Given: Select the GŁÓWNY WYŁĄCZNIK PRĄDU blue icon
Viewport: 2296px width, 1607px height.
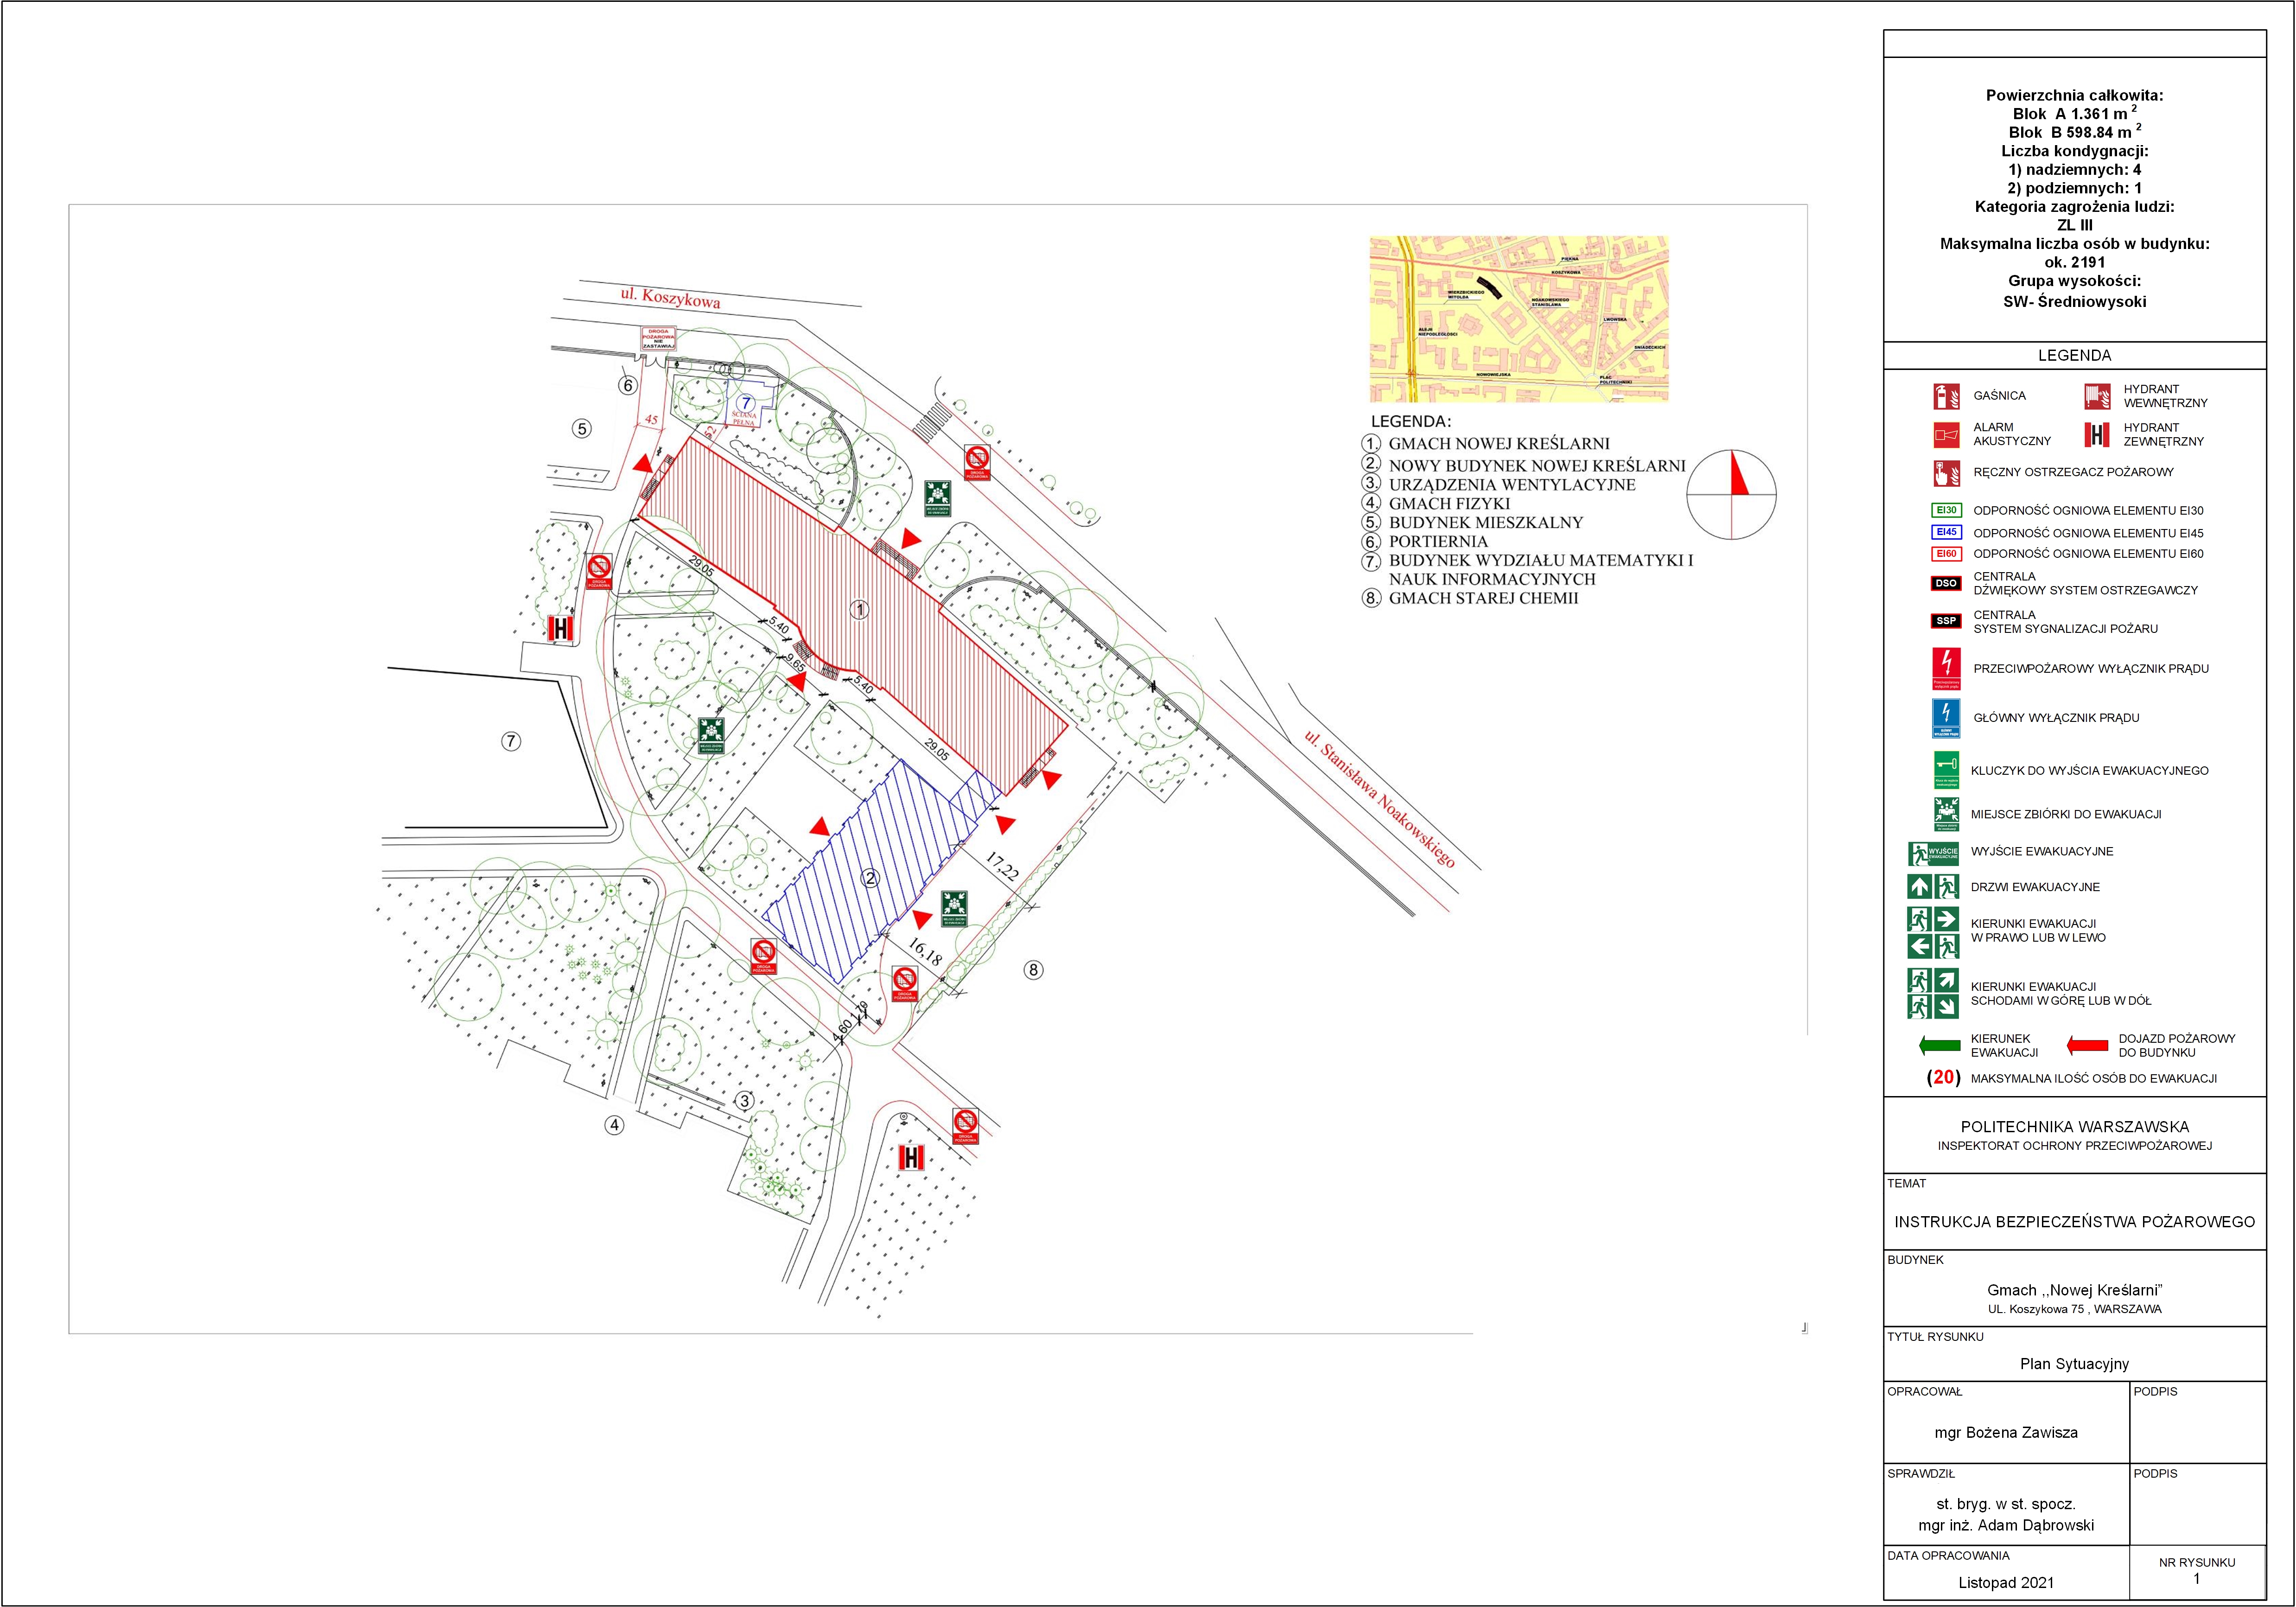Looking at the screenshot, I should click(x=1946, y=718).
